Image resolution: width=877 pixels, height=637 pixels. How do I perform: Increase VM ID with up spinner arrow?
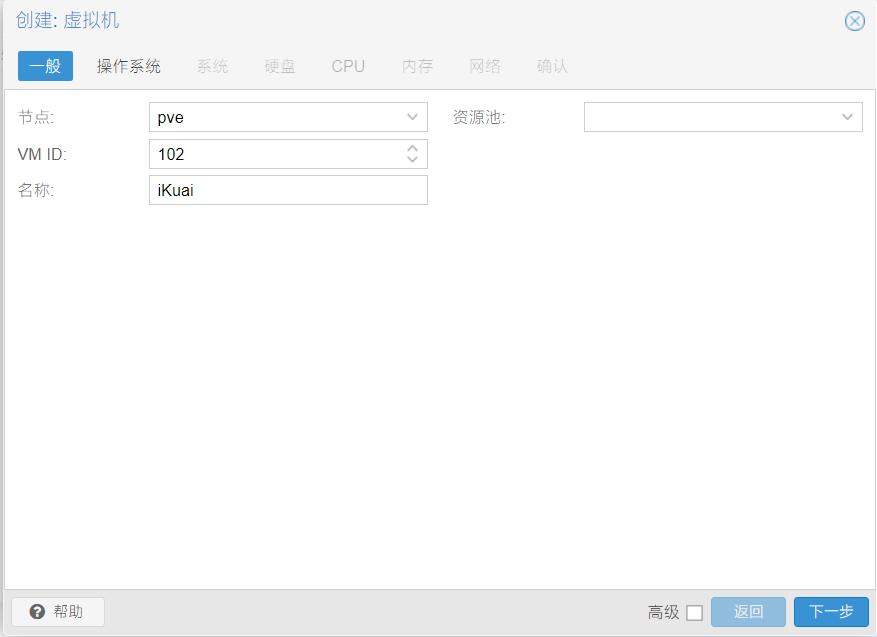pos(412,149)
